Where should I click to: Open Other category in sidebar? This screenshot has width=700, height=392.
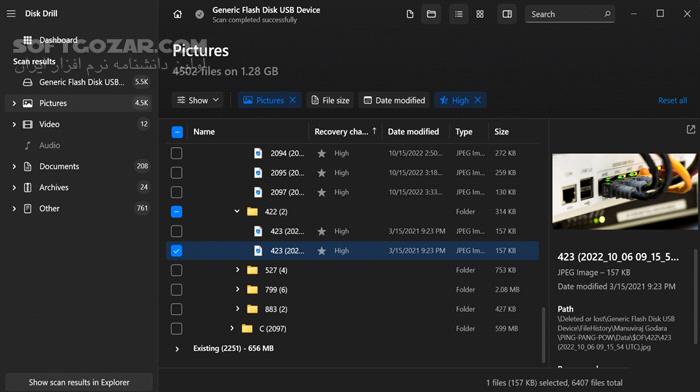[x=79, y=208]
